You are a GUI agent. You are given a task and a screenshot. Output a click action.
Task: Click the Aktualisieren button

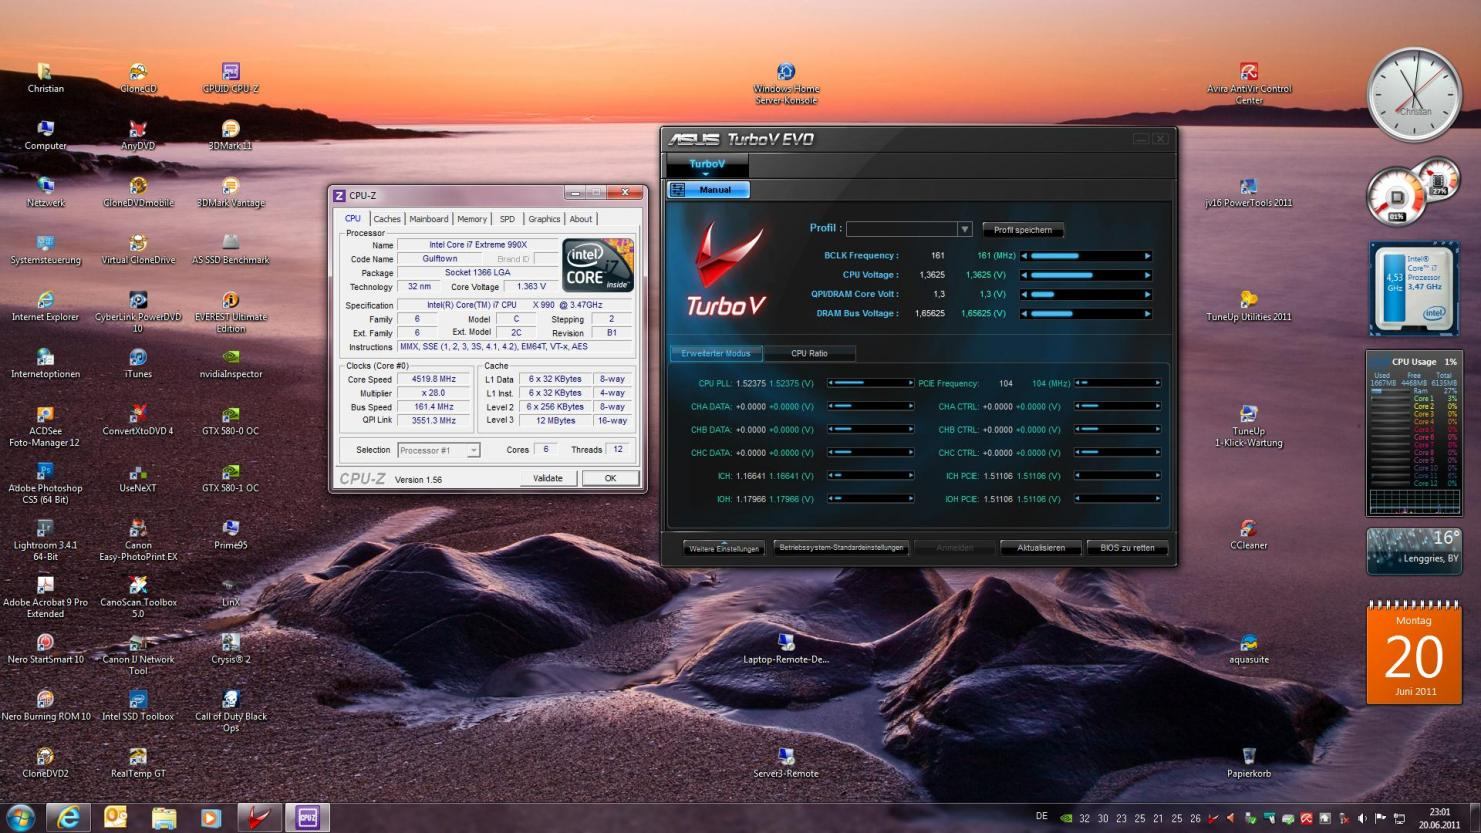point(1041,548)
